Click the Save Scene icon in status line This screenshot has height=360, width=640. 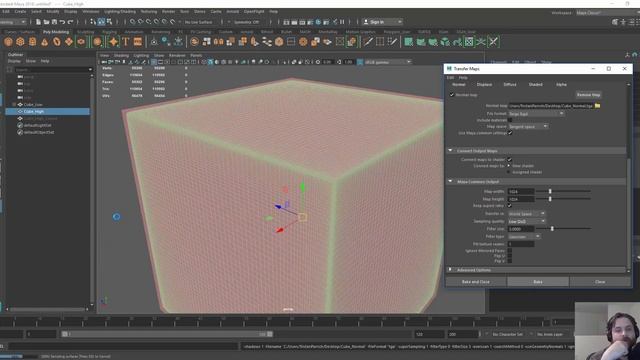(x=54, y=22)
